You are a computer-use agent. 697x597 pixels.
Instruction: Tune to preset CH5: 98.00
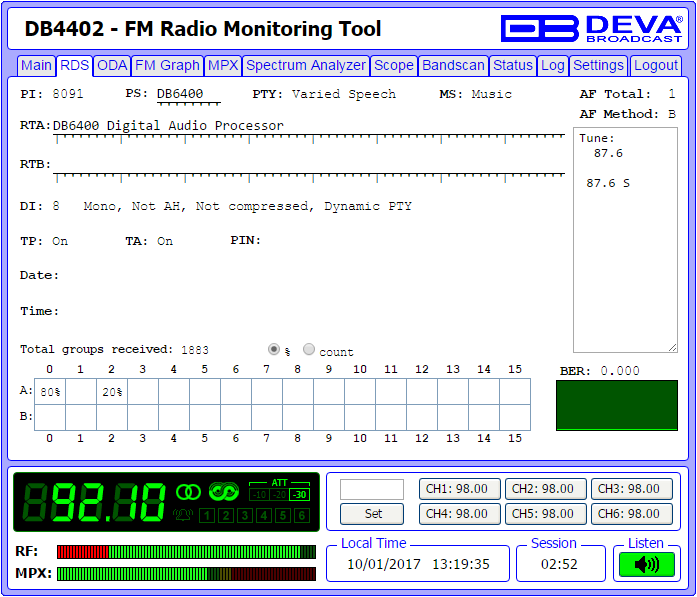tap(546, 514)
